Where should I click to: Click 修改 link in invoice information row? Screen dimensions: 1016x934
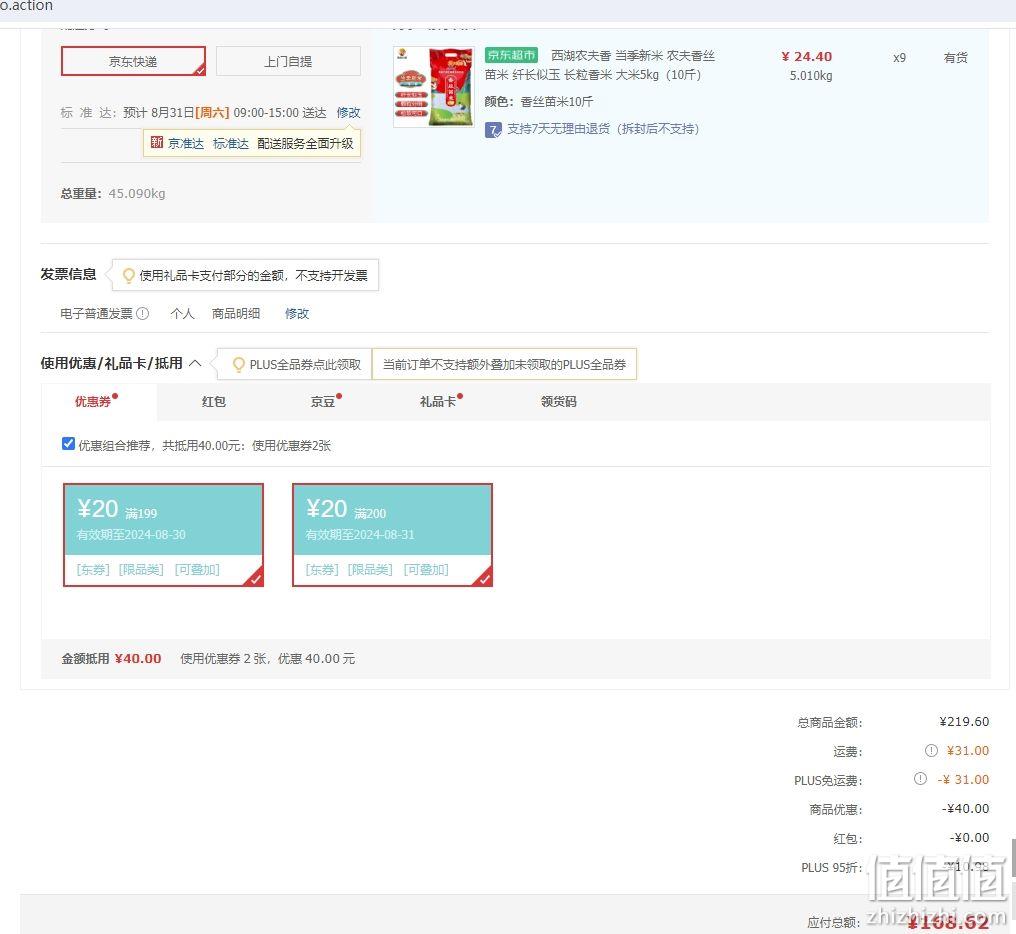tap(297, 314)
